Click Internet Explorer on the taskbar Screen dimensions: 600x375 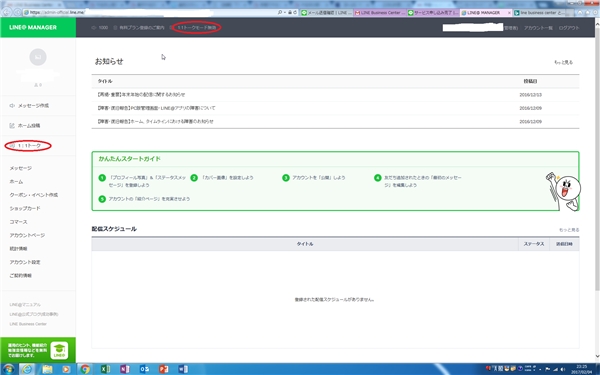pyautogui.click(x=27, y=369)
